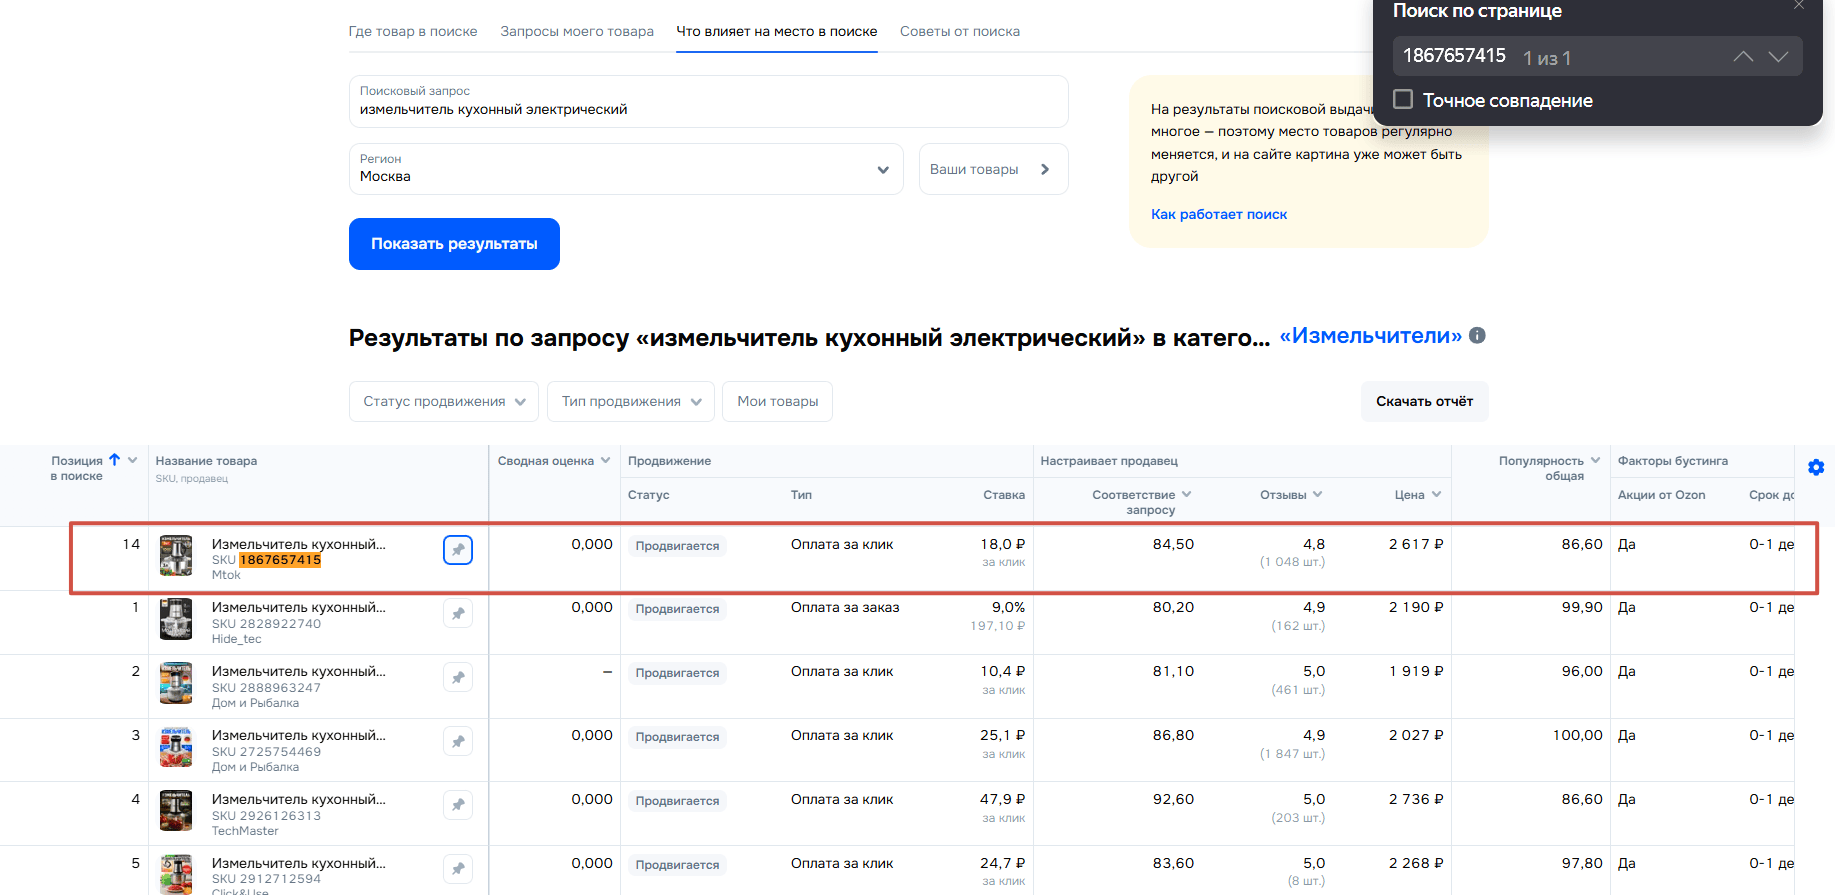
Task: Toggle the Мои товары filter
Action: (x=777, y=401)
